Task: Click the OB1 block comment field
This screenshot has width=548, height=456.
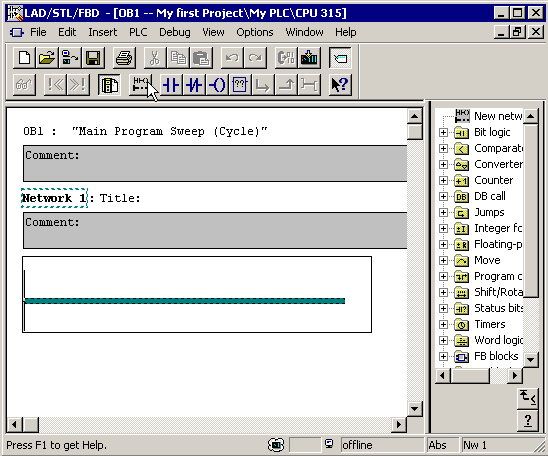Action: (215, 164)
